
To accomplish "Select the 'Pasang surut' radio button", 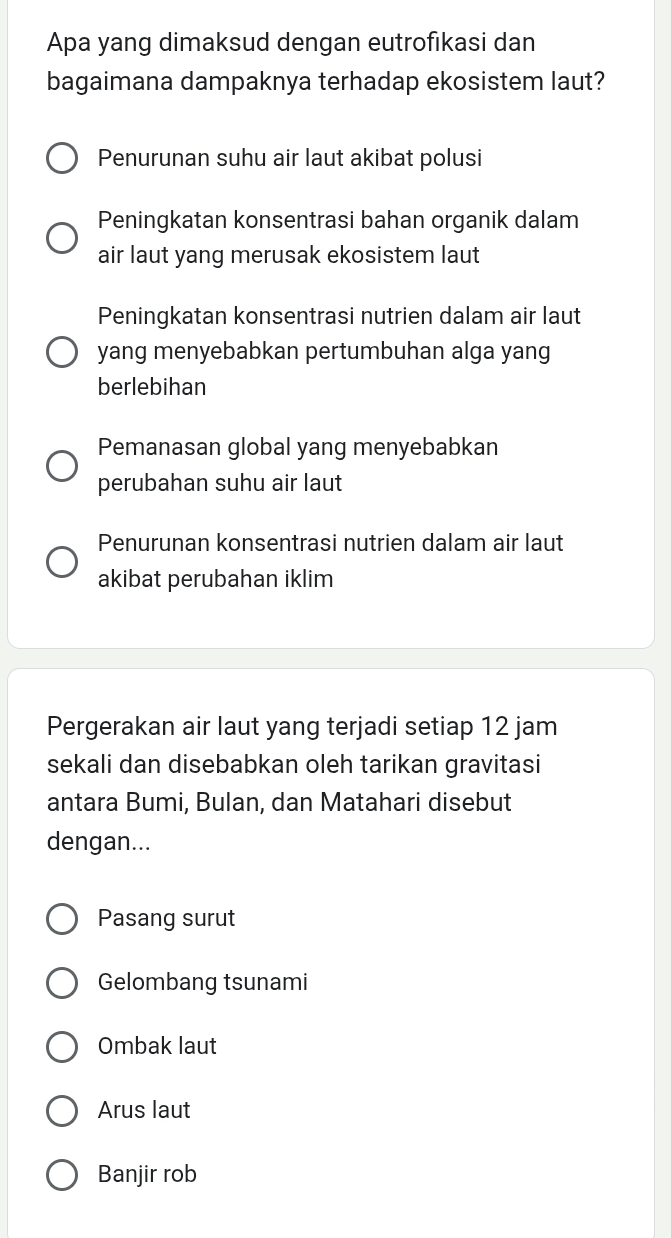I will [x=62, y=919].
